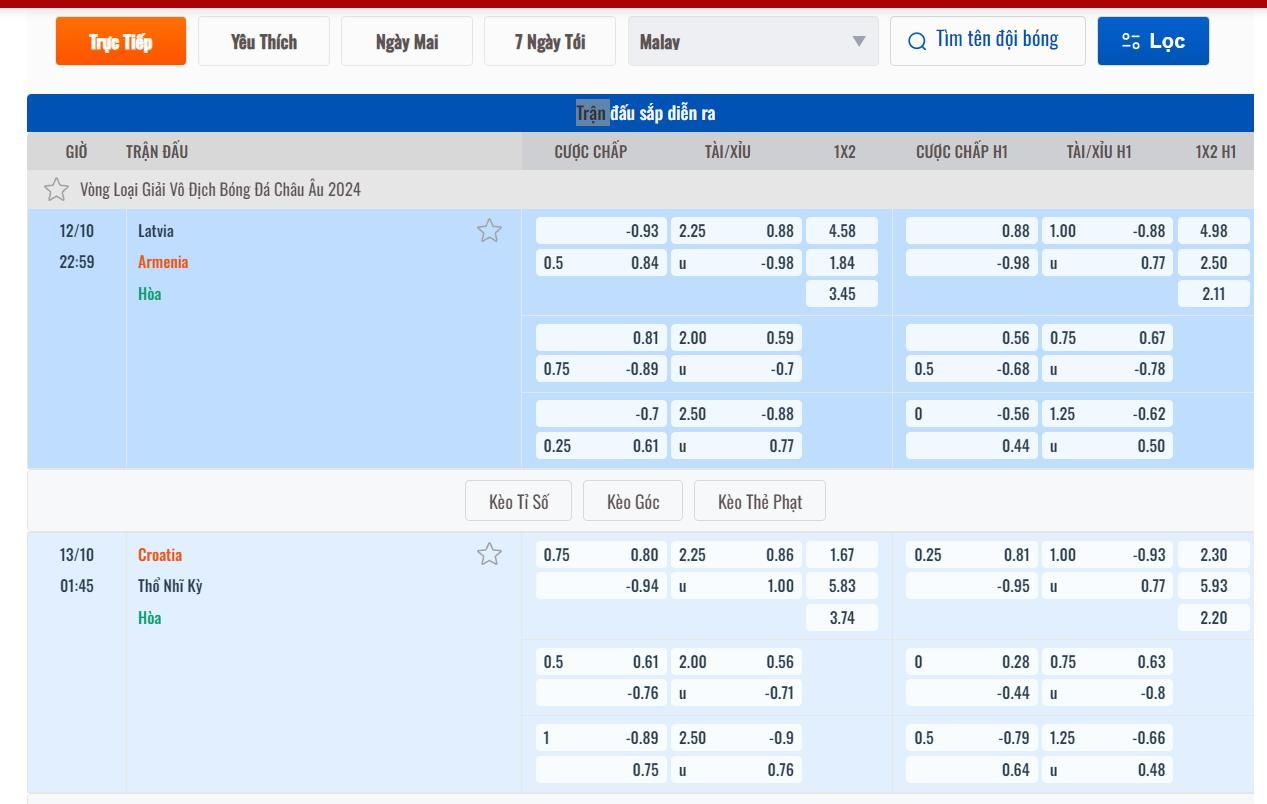Choose Croatia draw odds 3.74
1267x804 pixels.
842,617
